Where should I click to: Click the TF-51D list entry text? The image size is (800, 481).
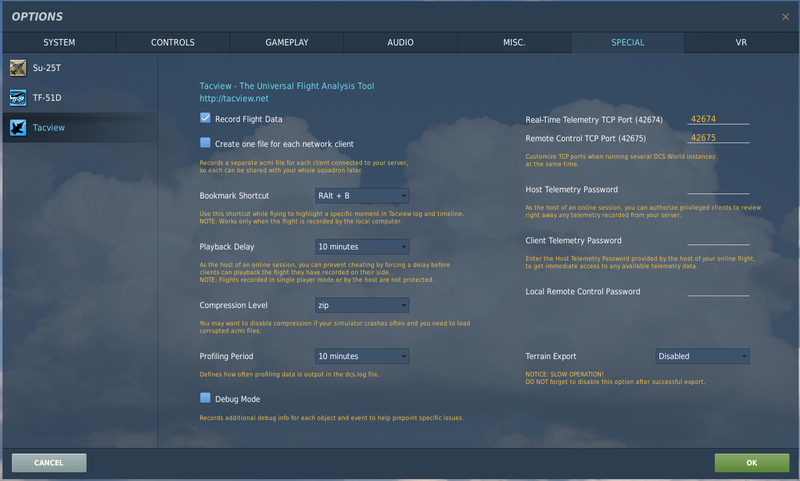pos(47,97)
